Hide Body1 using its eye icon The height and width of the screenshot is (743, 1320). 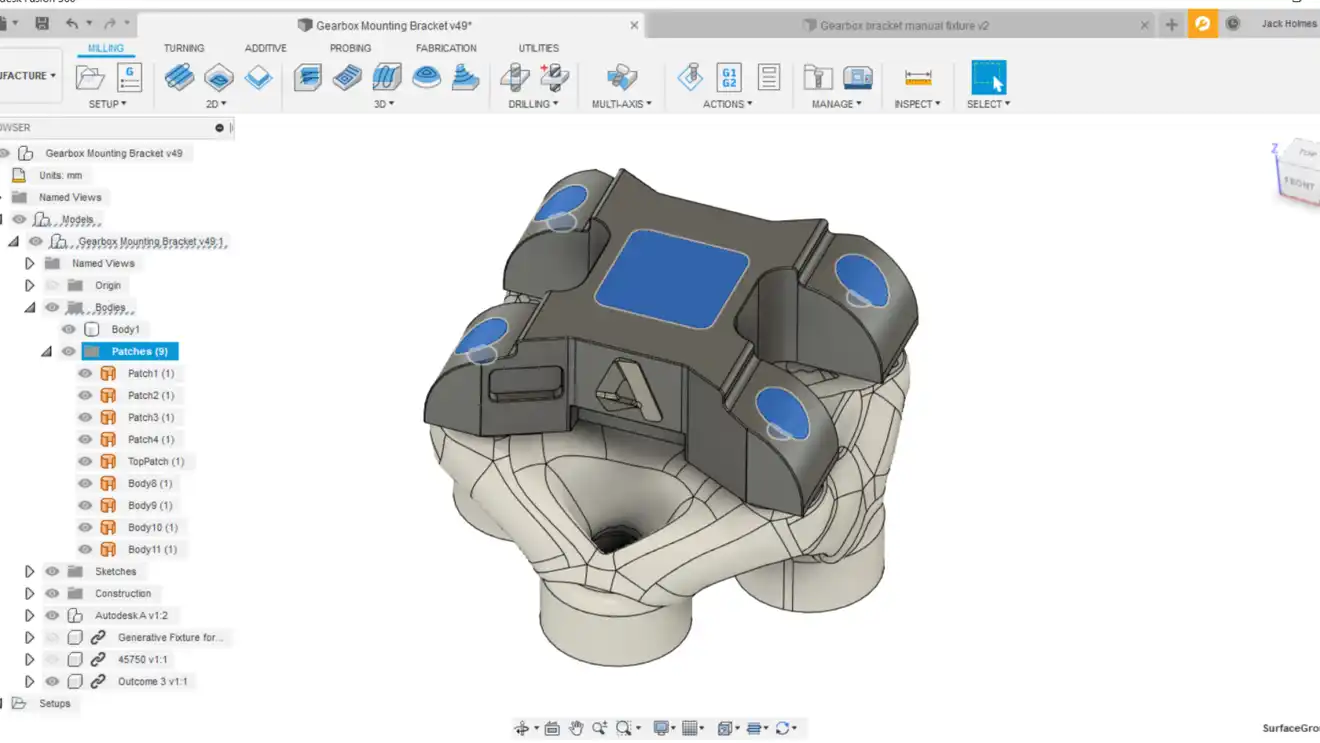click(68, 329)
